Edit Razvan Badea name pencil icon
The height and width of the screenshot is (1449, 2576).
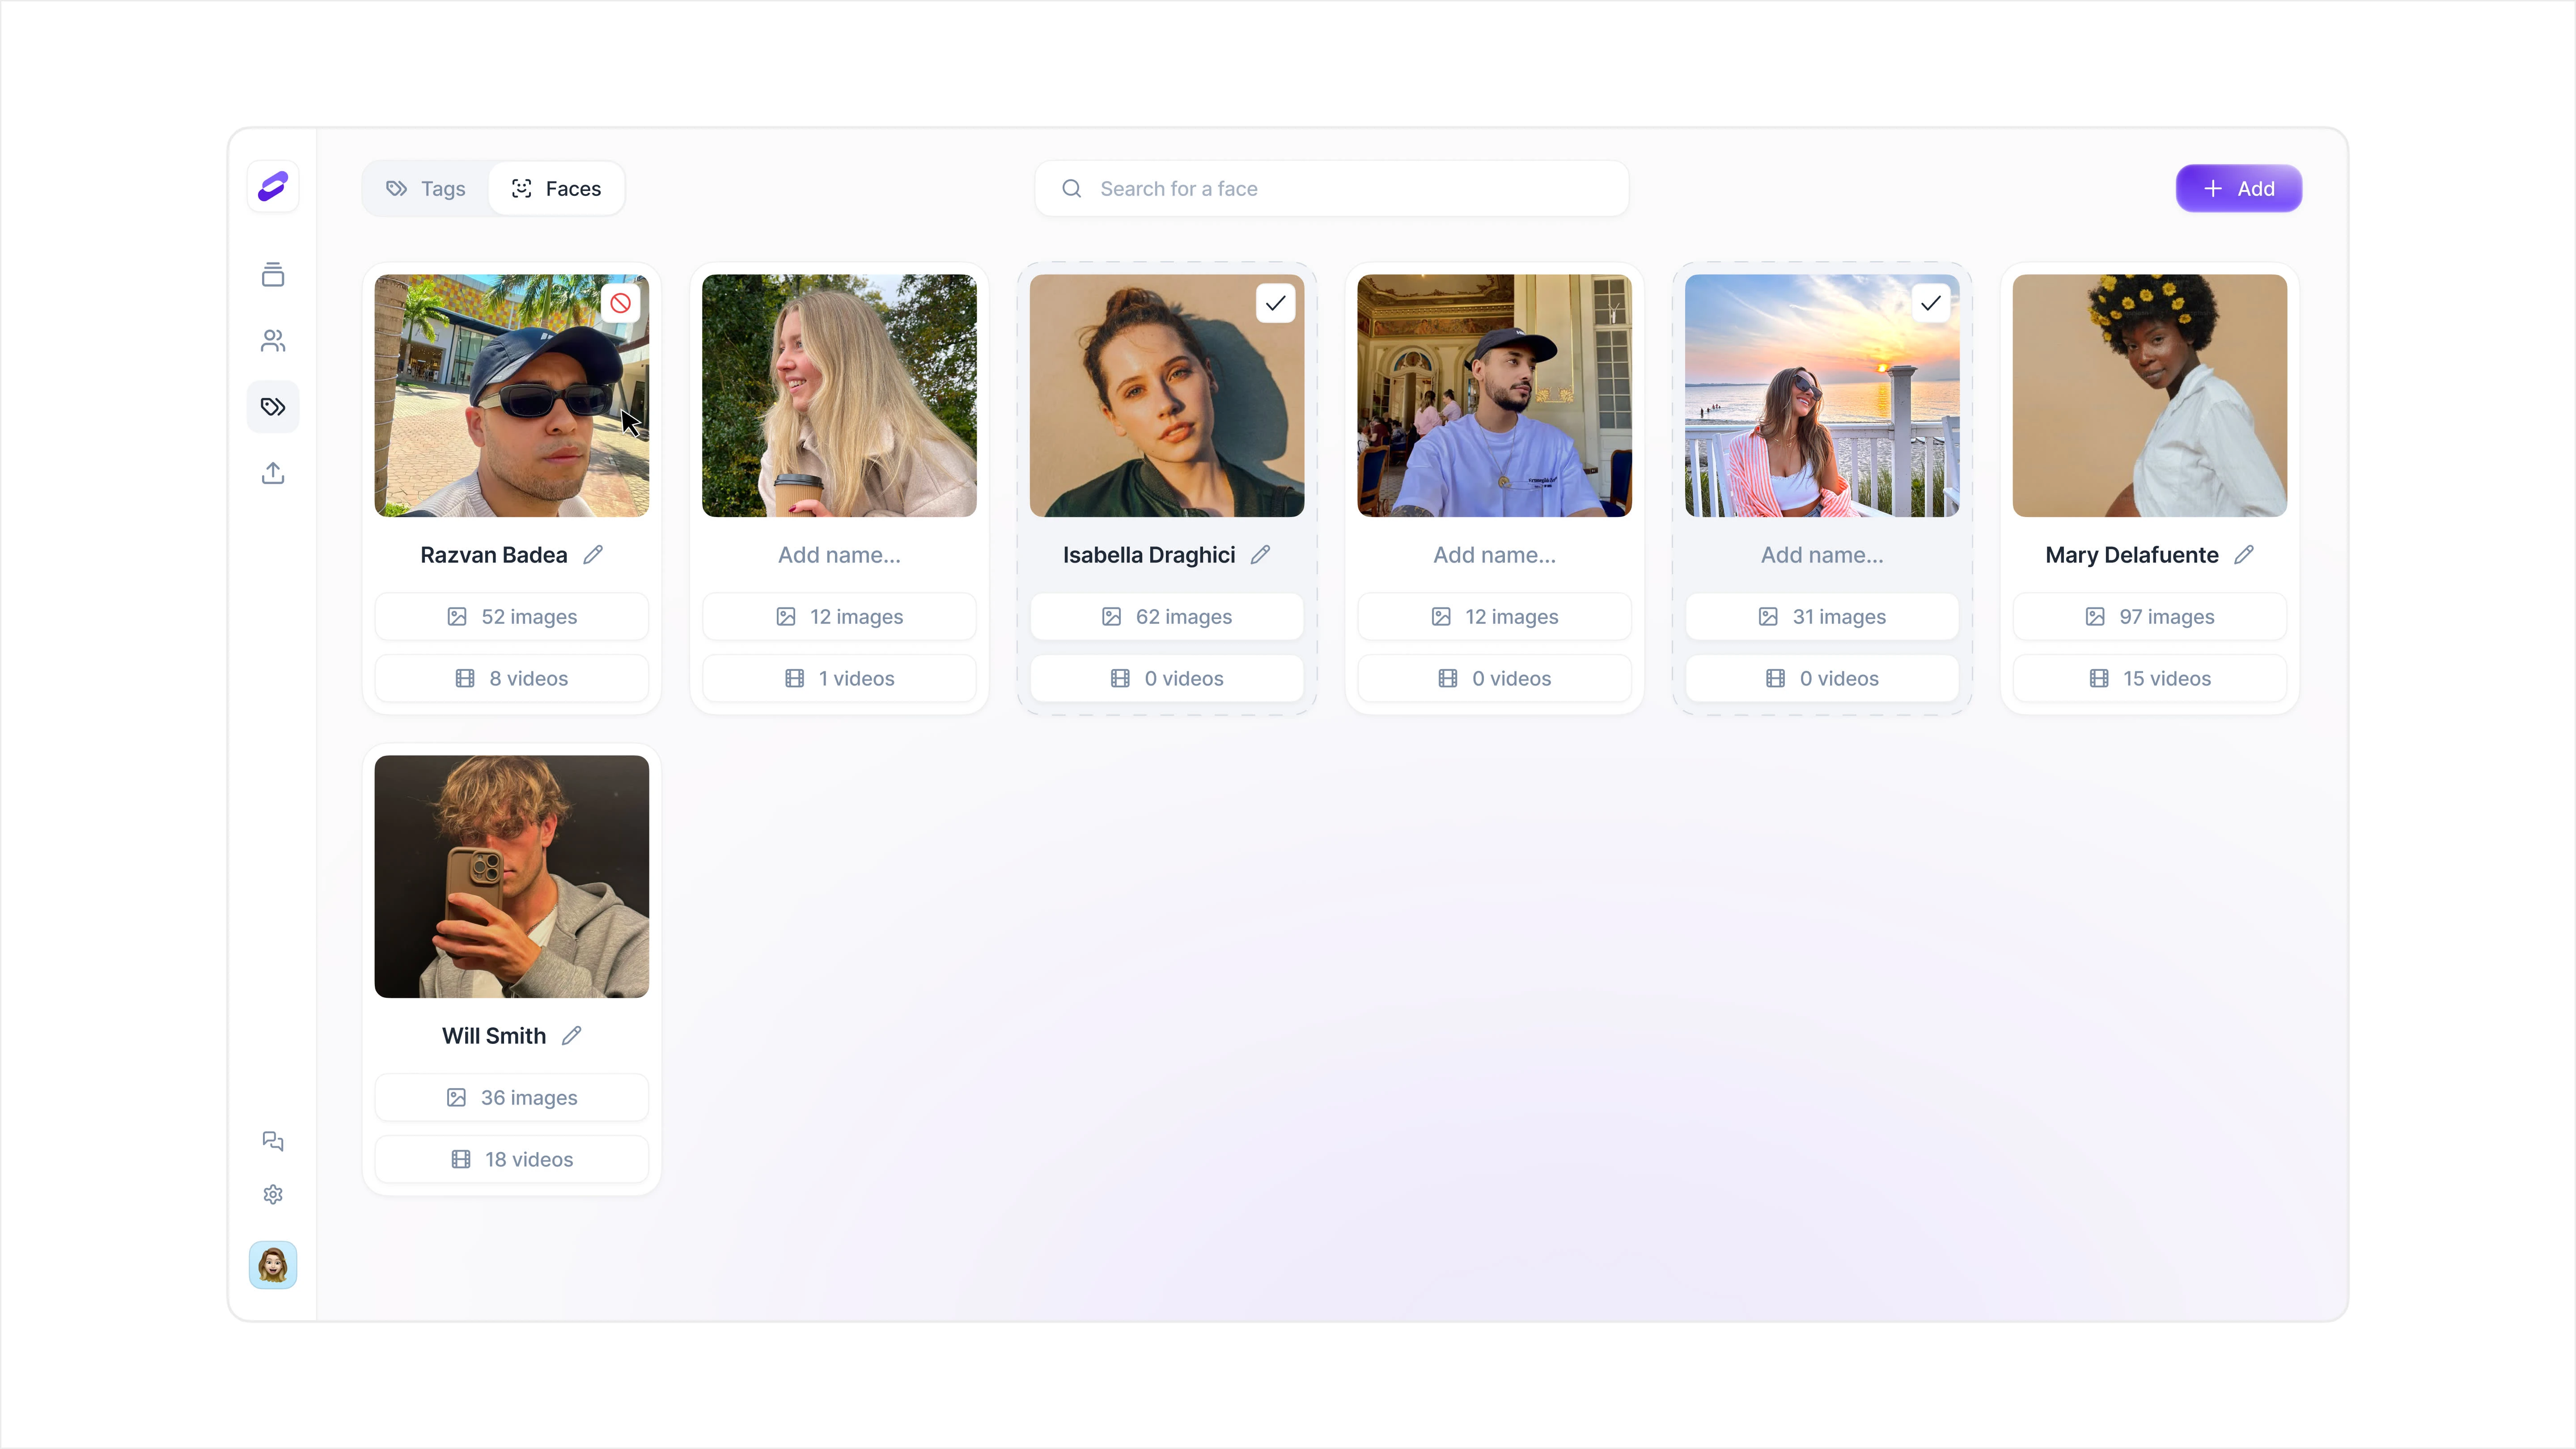[593, 555]
